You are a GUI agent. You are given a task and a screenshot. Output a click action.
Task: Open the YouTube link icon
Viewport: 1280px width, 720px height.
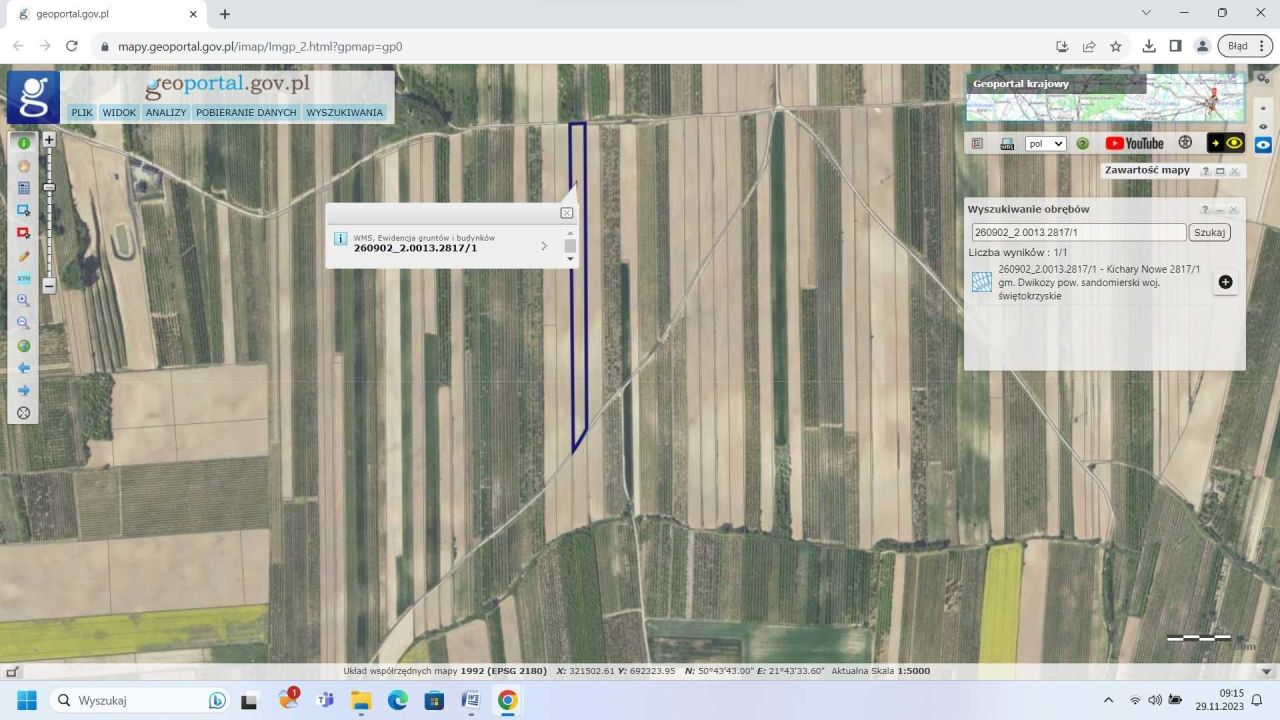click(x=1134, y=143)
